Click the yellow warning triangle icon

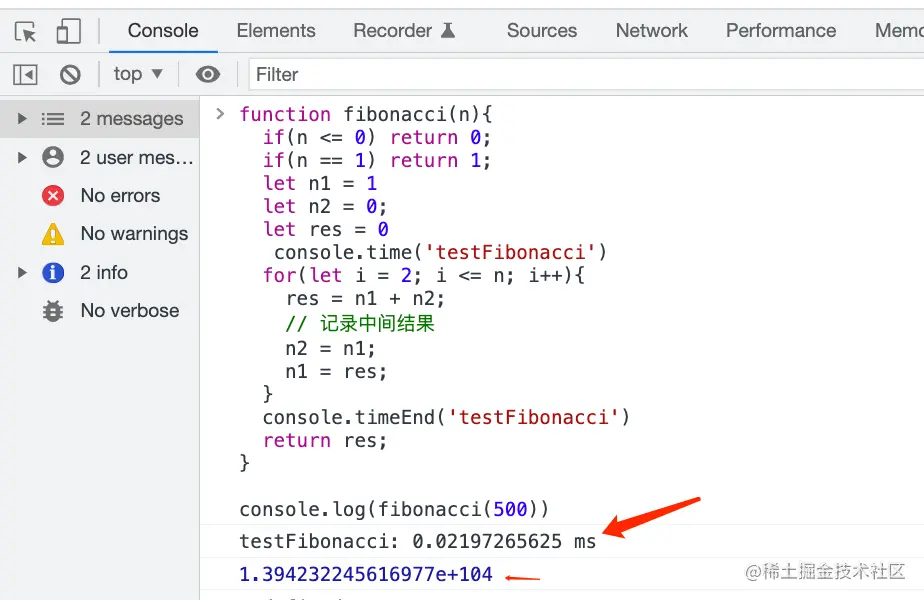click(x=53, y=234)
